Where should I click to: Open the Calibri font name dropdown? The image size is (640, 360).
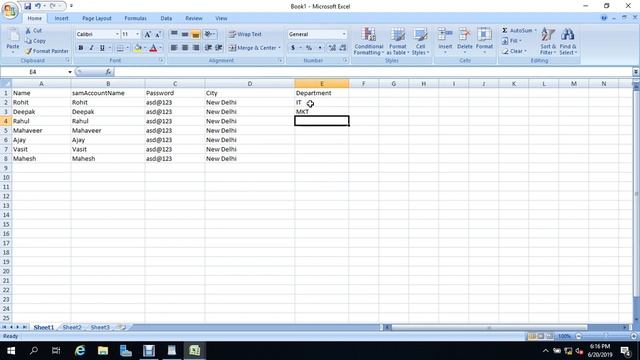(x=117, y=34)
